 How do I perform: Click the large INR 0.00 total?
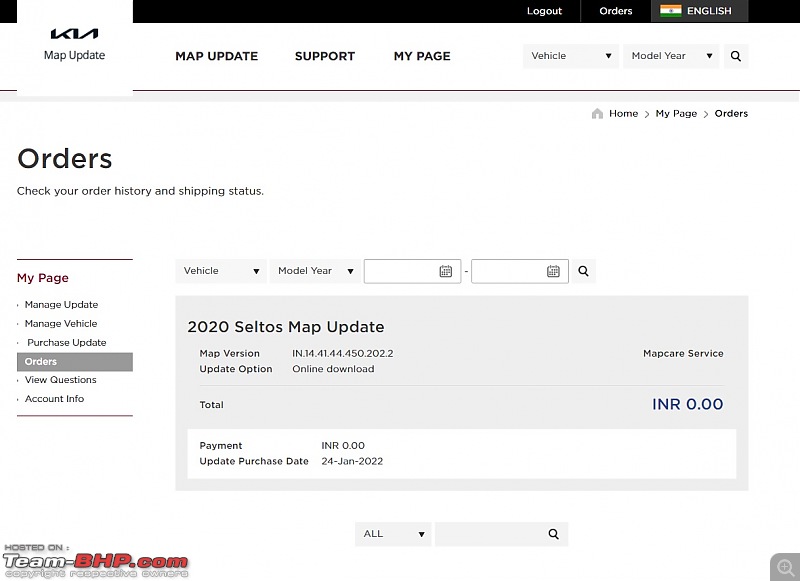688,404
